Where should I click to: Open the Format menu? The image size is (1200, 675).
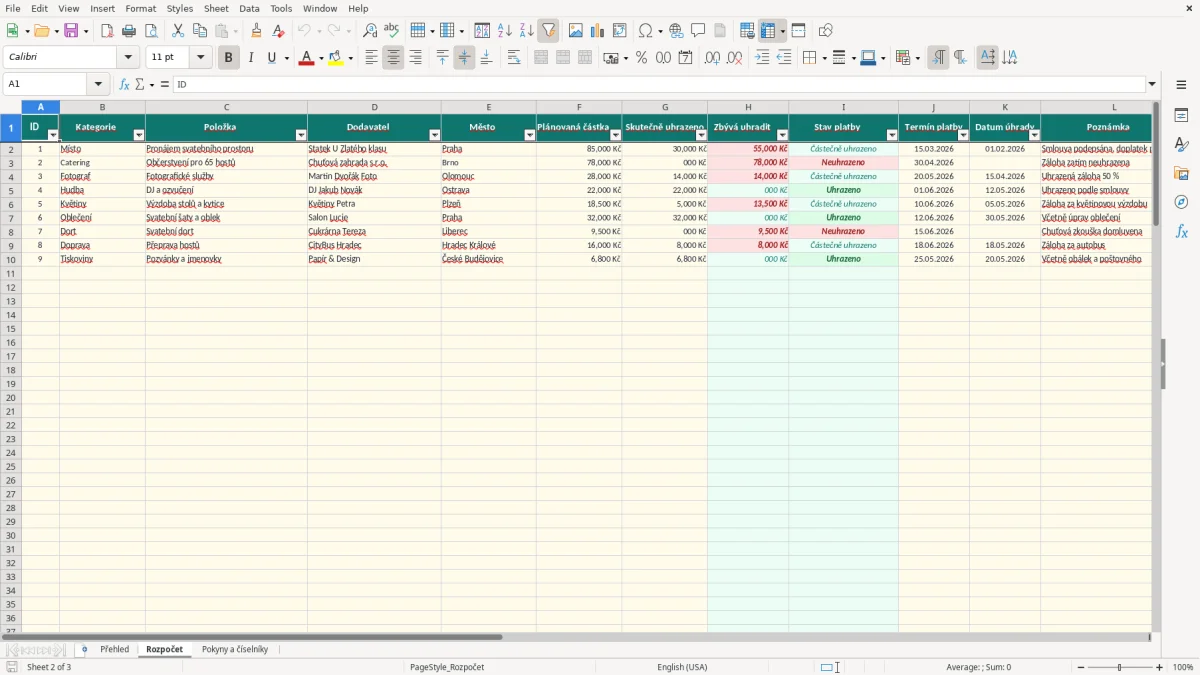pos(141,8)
